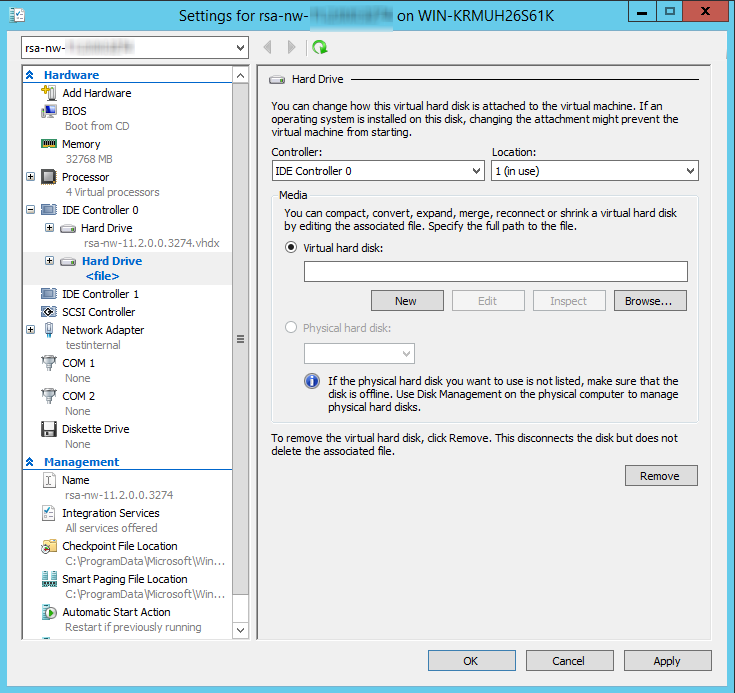Click the Diskette Drive icon
Image resolution: width=735 pixels, height=693 pixels.
click(48, 429)
